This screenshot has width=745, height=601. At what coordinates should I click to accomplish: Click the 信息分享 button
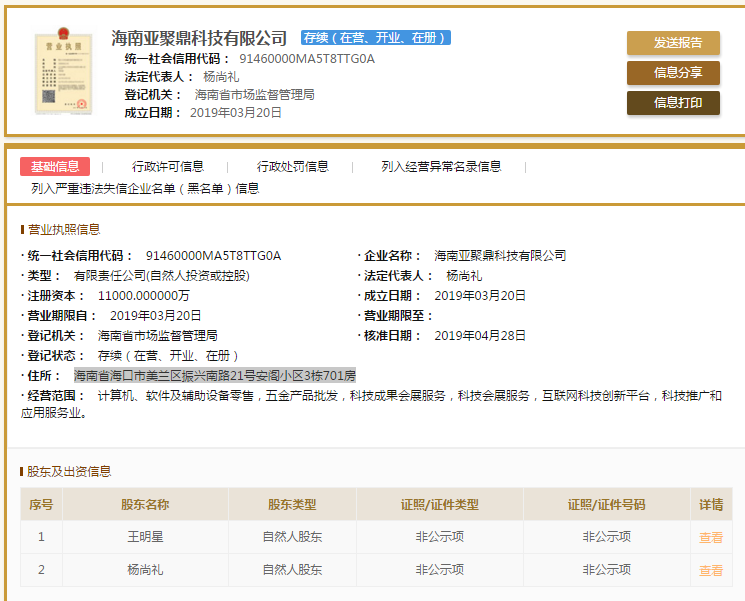(673, 73)
